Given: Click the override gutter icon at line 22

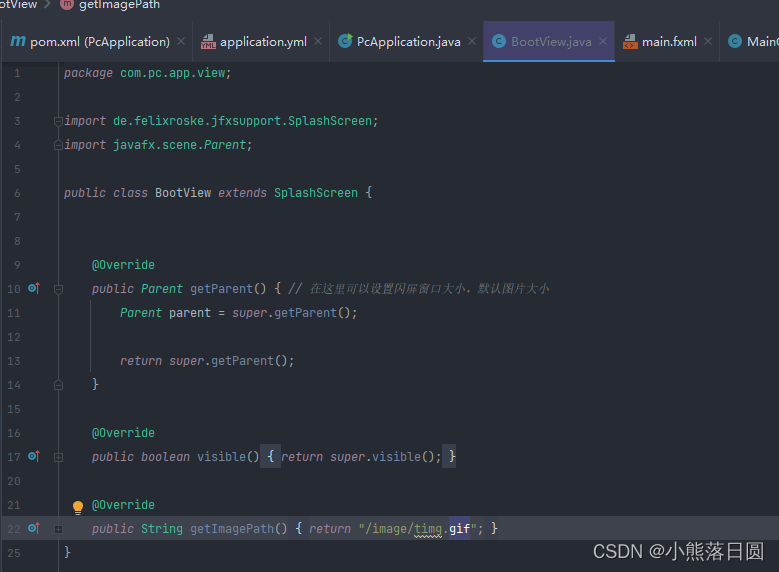Looking at the screenshot, I should point(34,528).
